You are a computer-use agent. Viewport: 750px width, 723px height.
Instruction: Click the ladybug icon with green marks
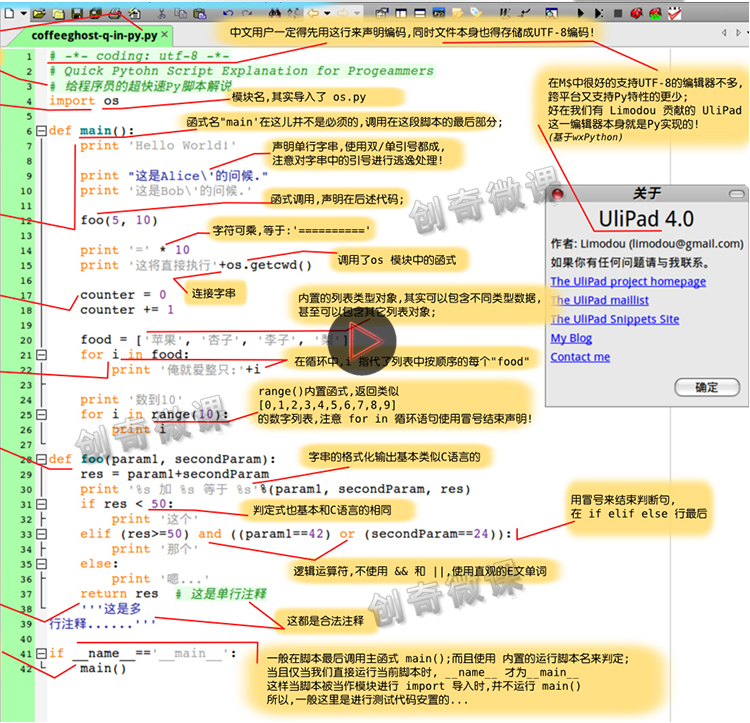point(655,13)
